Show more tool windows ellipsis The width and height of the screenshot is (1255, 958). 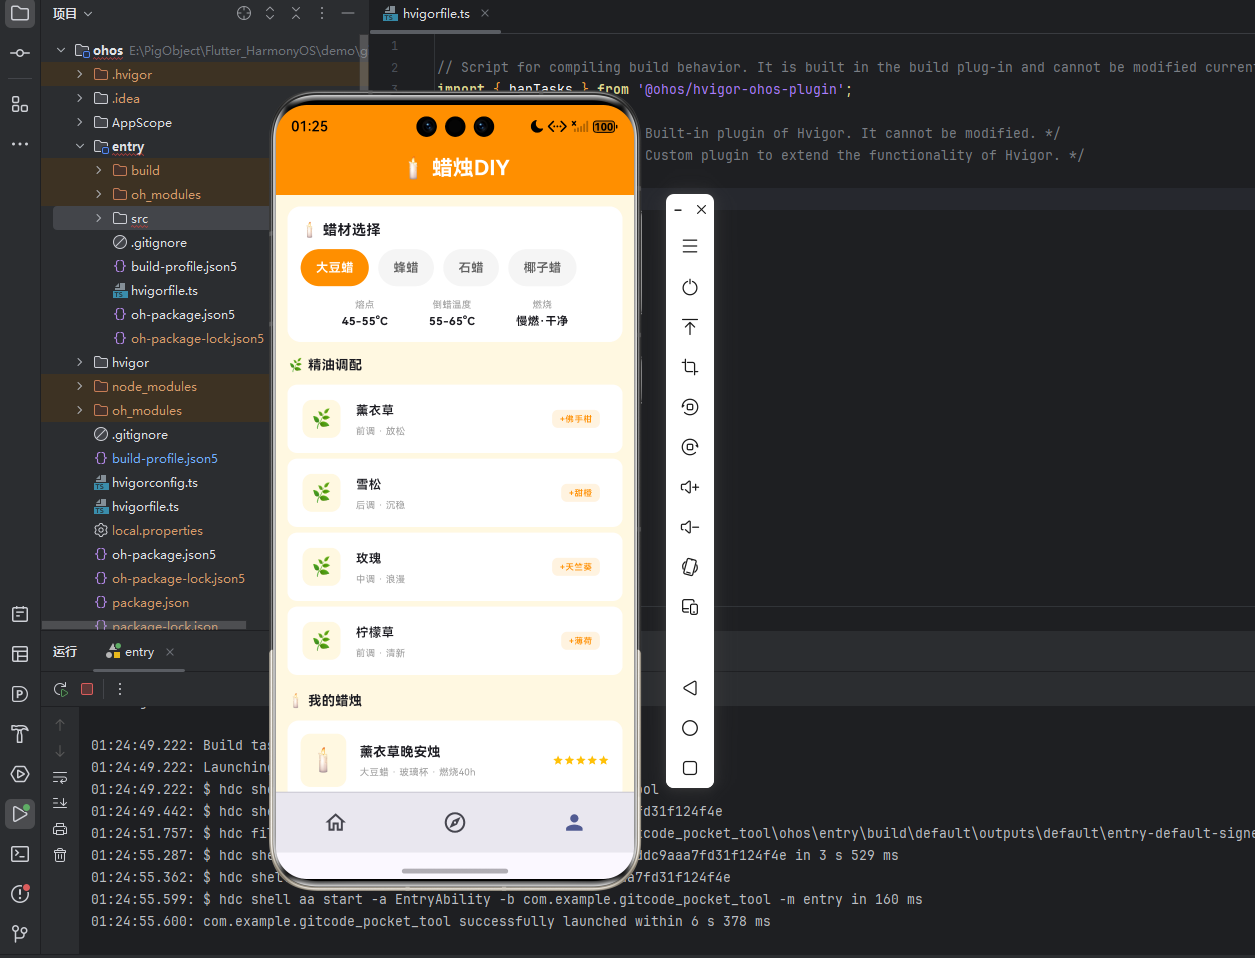coord(20,144)
